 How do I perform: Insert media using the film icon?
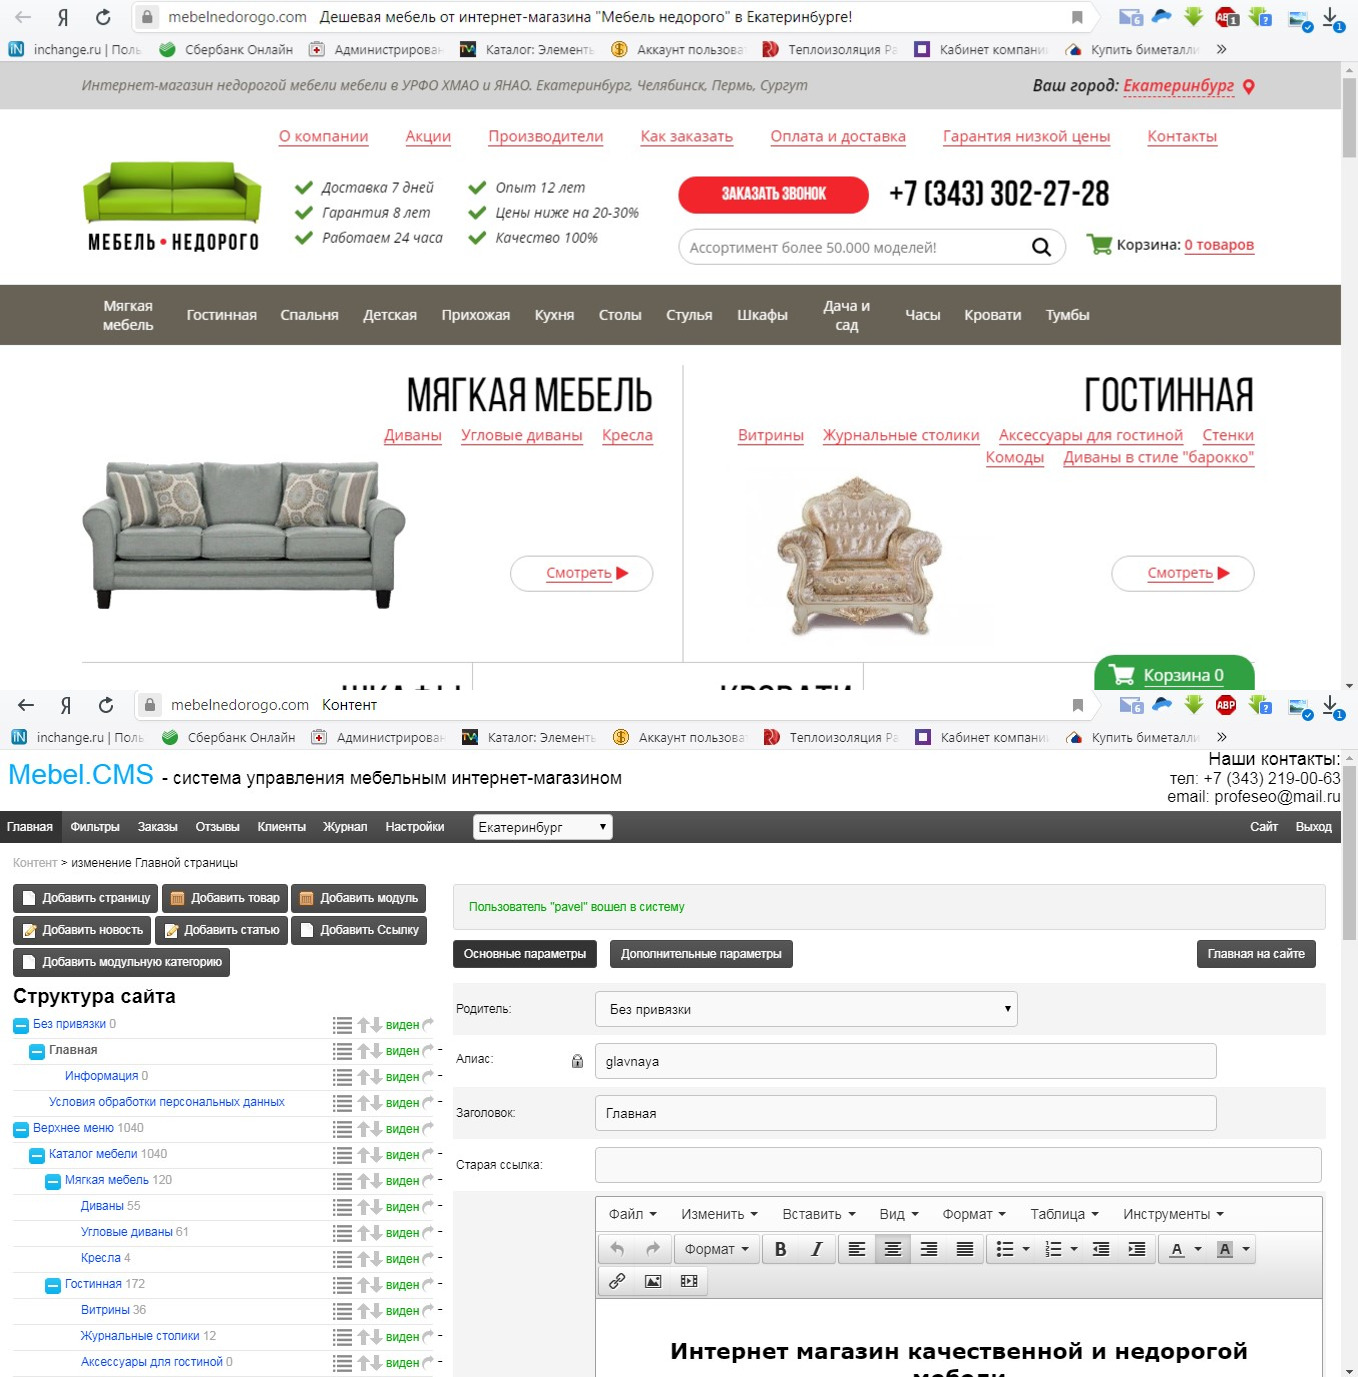pos(689,1281)
